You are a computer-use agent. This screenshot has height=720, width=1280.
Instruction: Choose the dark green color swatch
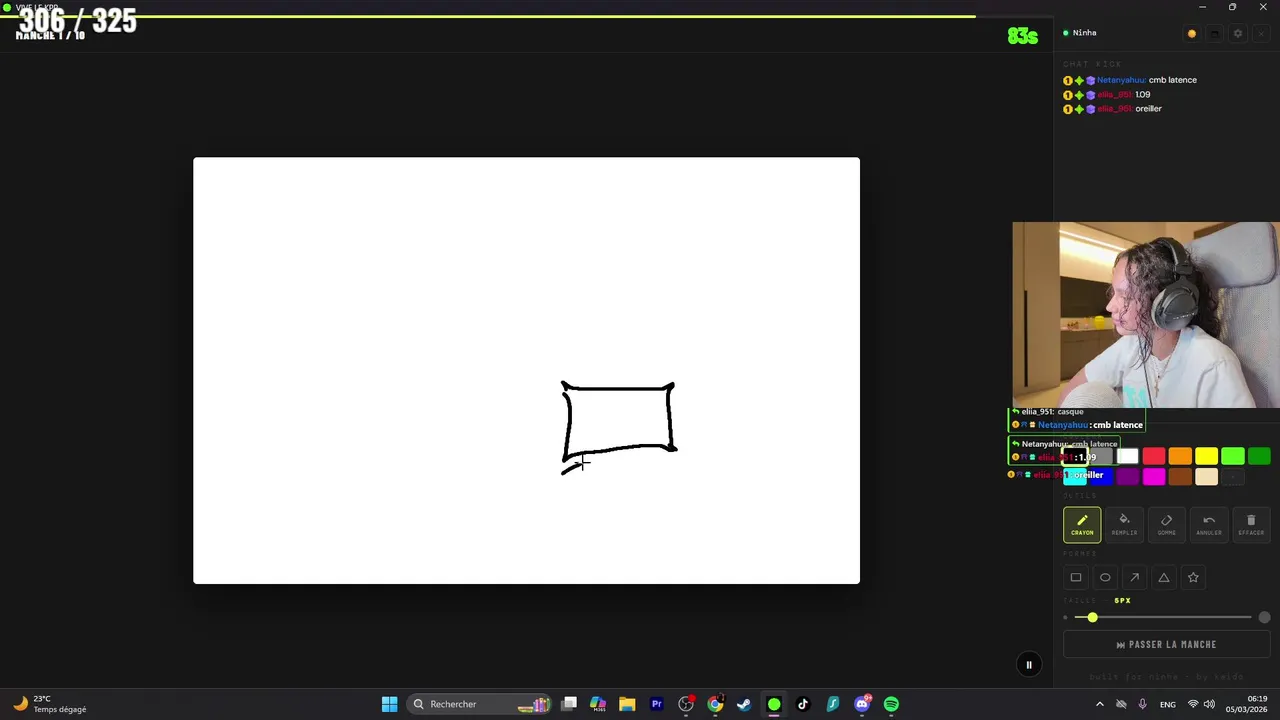click(1259, 457)
